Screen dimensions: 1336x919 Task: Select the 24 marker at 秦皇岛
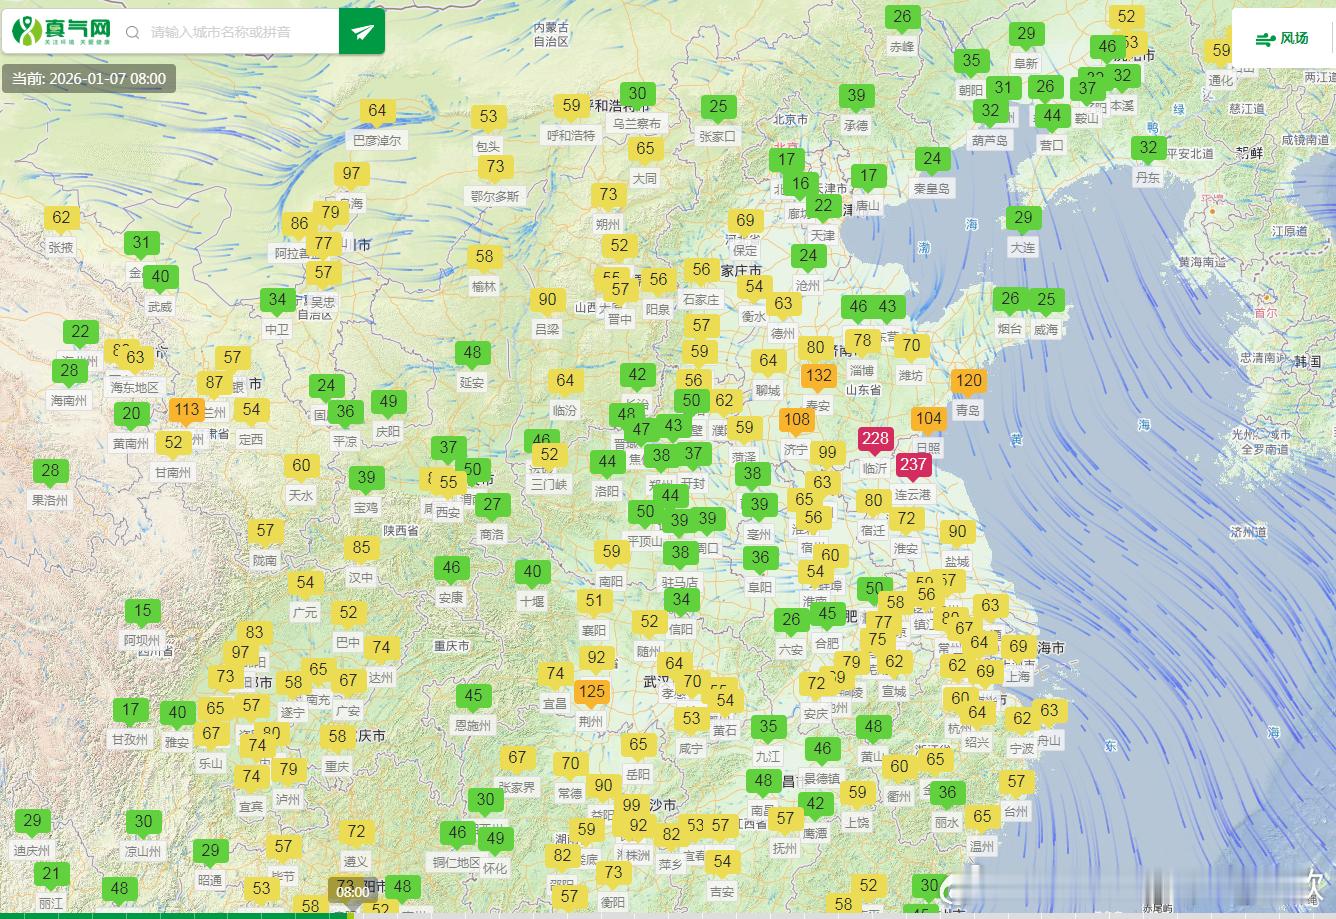coord(932,159)
